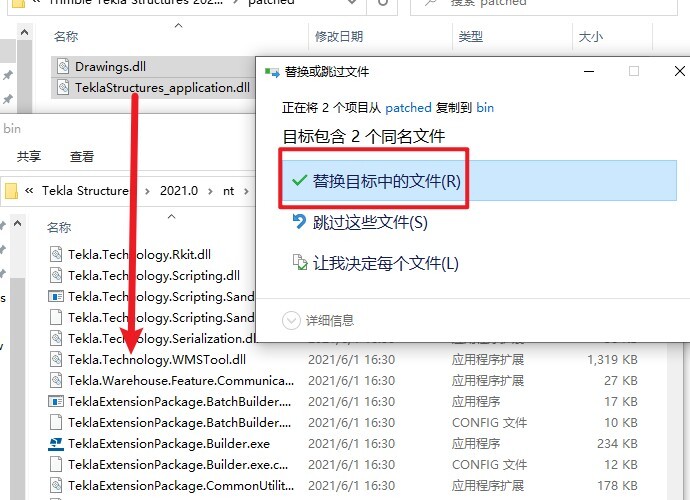Open the 共享 ribbon tab
The height and width of the screenshot is (500, 690).
coord(29,156)
